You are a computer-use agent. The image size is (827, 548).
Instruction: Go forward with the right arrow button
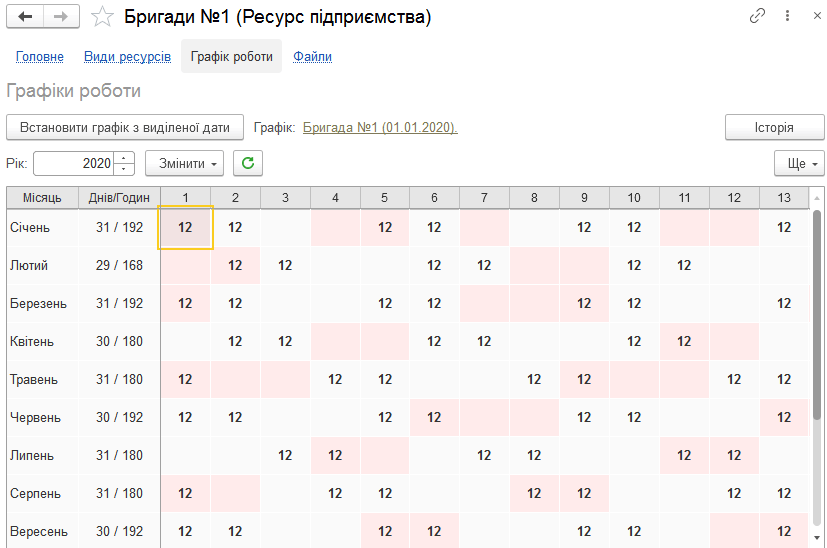point(61,17)
